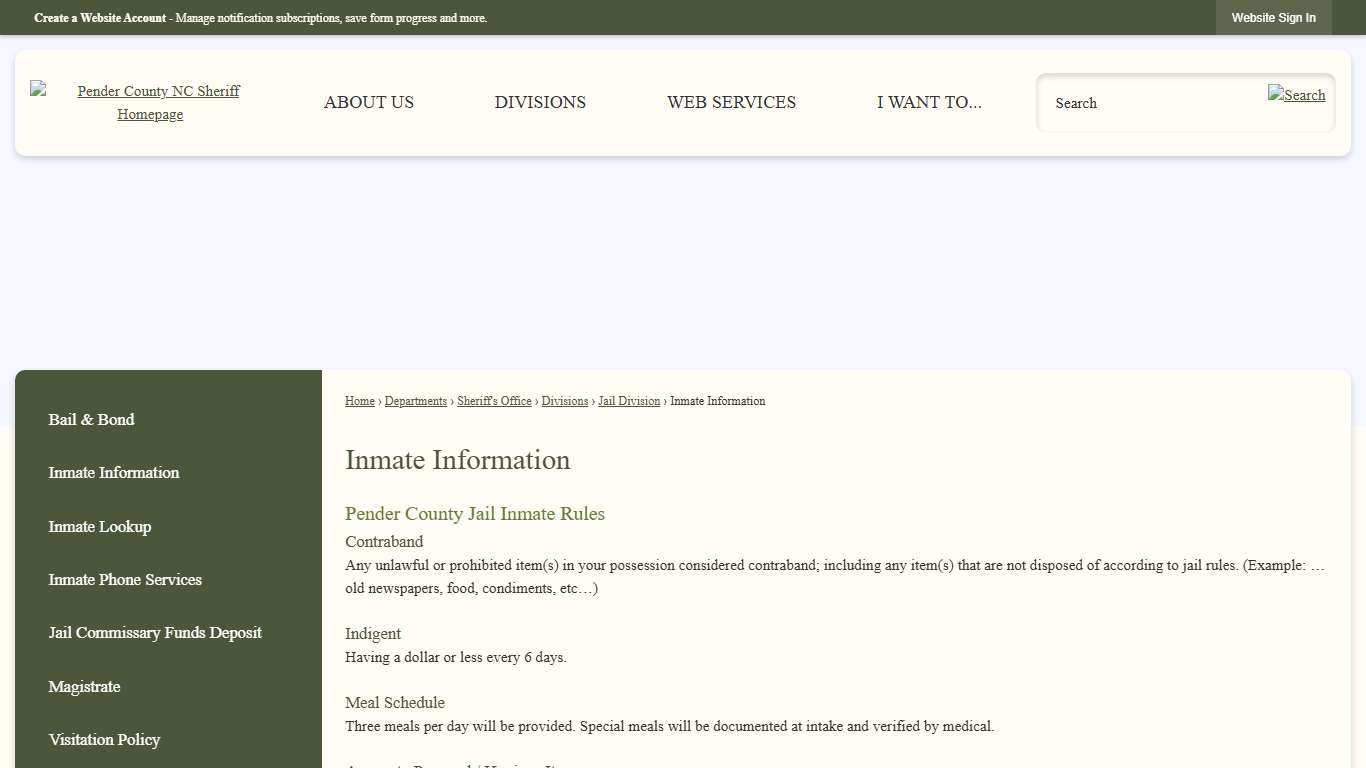
Task: Open the WEB SERVICES menu
Action: pyautogui.click(x=731, y=102)
